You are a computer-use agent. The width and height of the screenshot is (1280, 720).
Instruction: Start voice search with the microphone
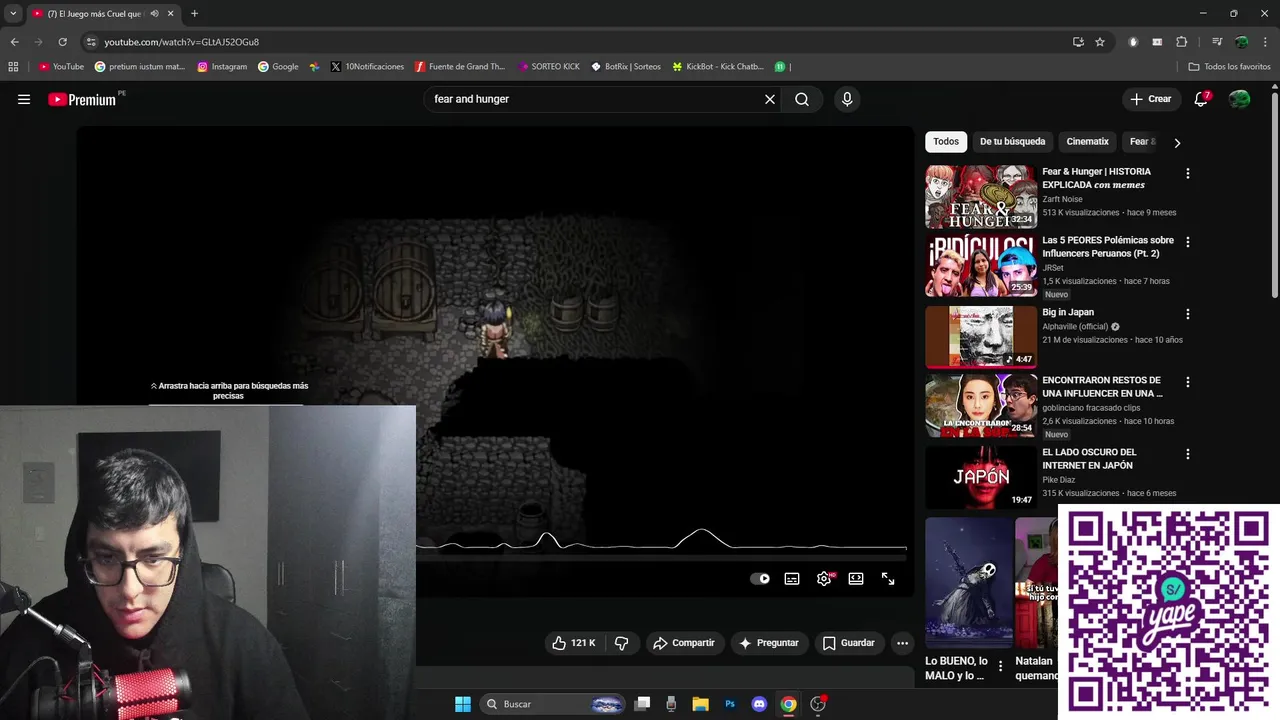847,99
